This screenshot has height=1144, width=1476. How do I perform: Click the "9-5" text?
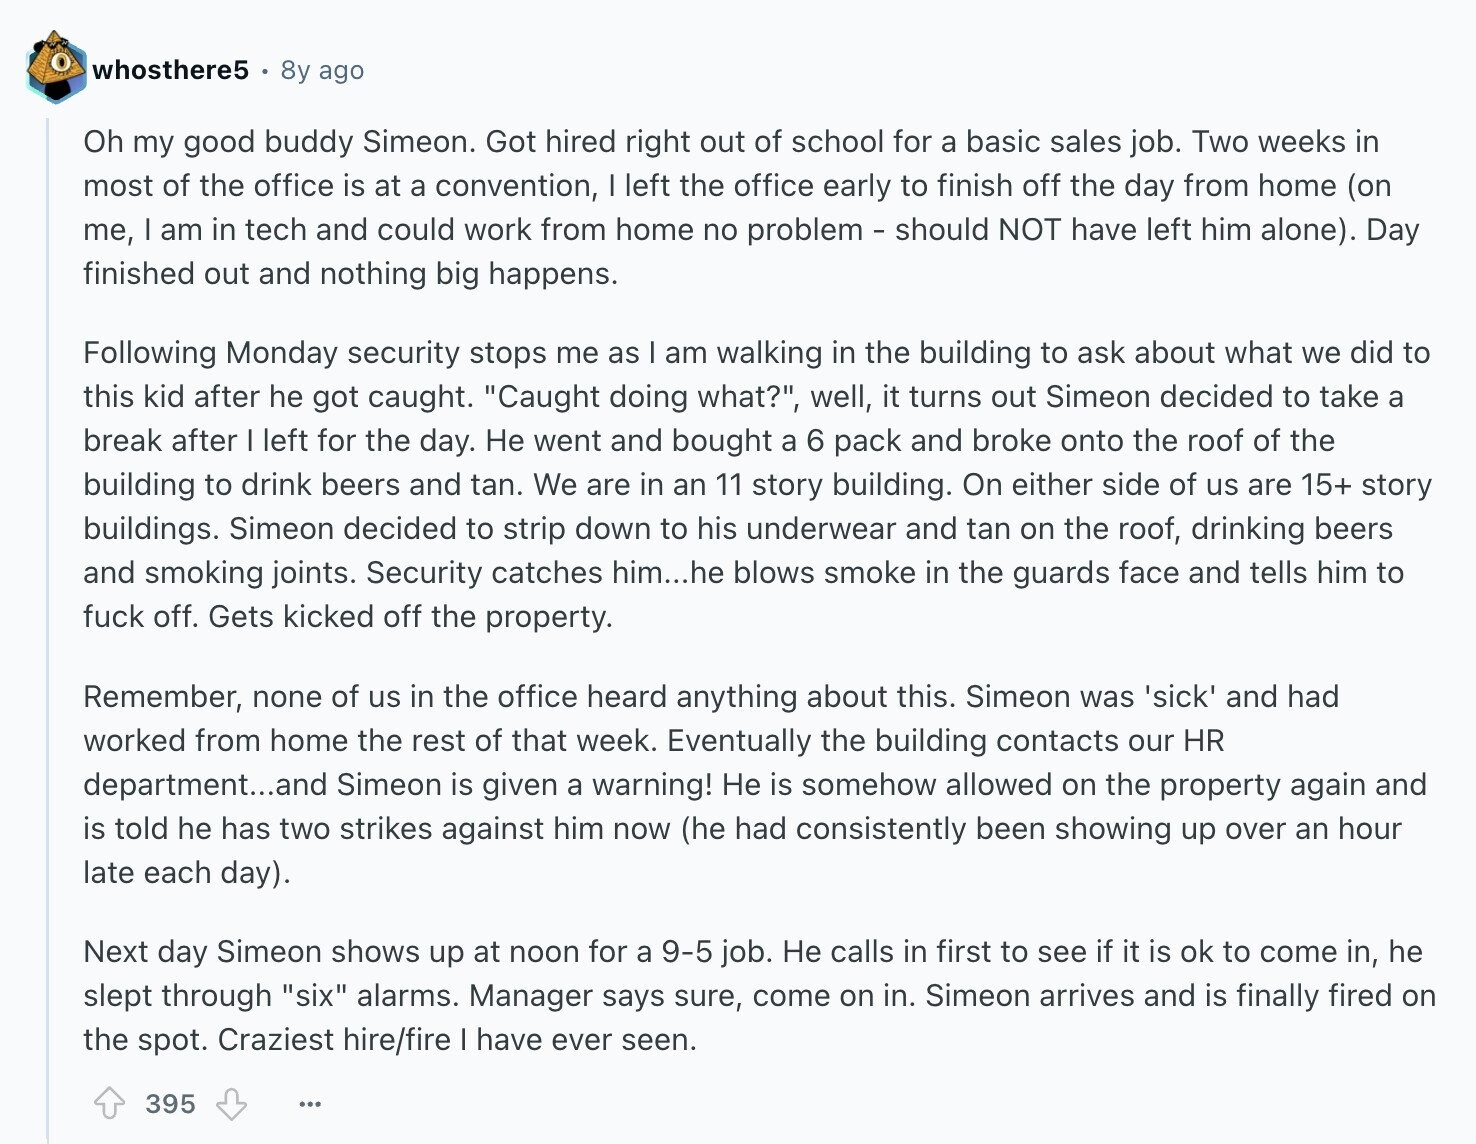coord(687,951)
